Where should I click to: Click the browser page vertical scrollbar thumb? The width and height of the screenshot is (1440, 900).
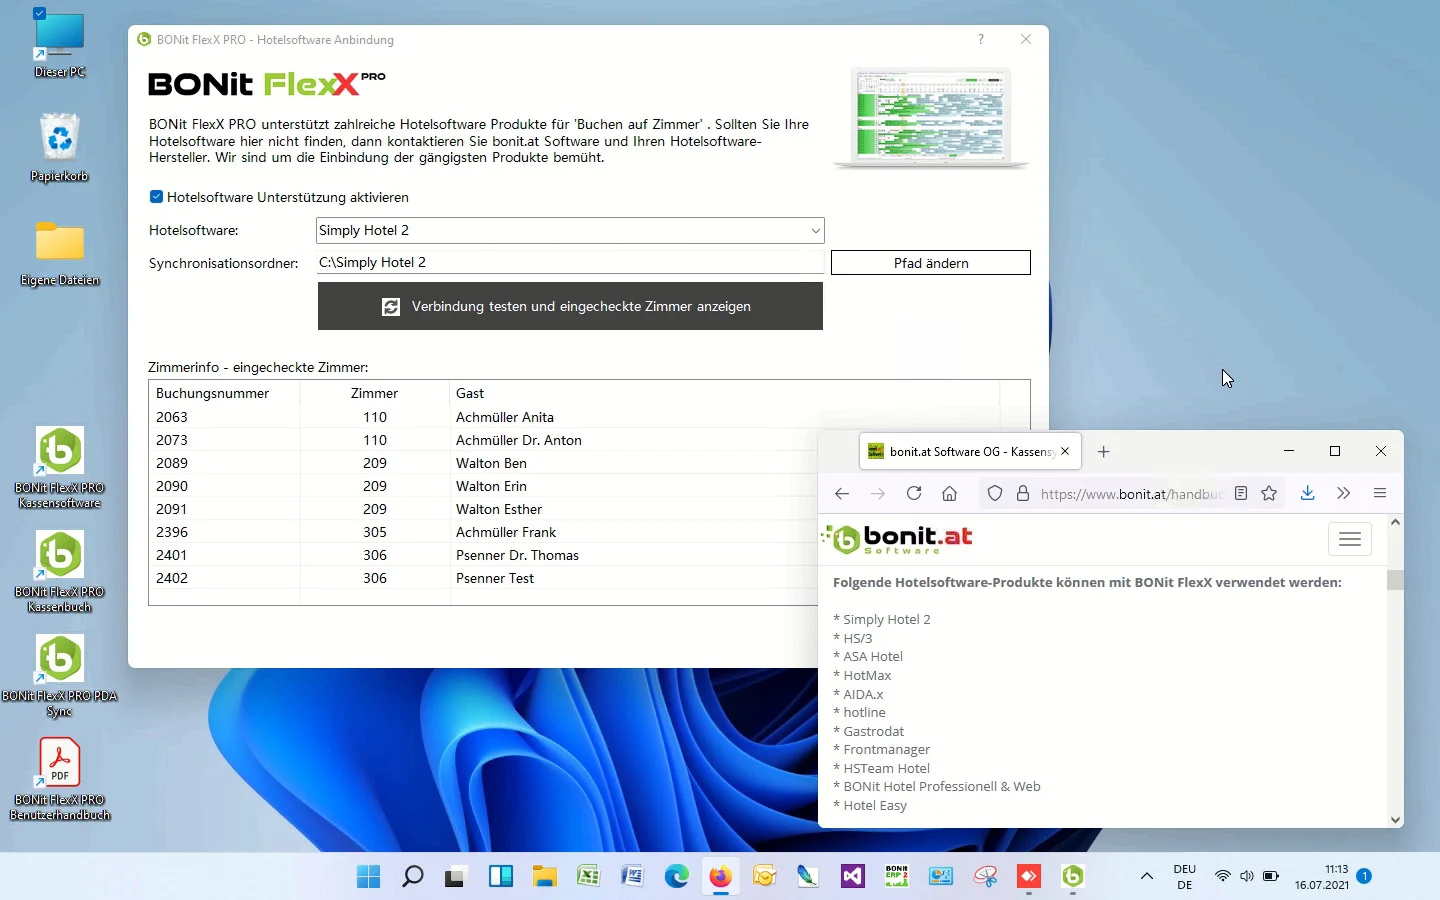click(1395, 580)
